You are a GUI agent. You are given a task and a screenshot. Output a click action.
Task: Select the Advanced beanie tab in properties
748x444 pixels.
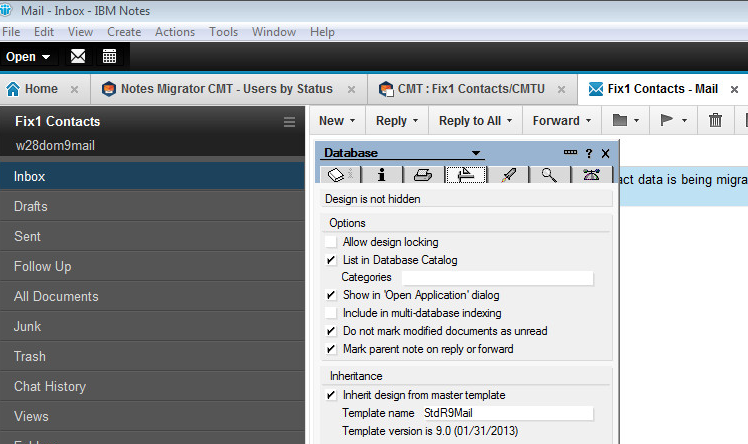(592, 175)
